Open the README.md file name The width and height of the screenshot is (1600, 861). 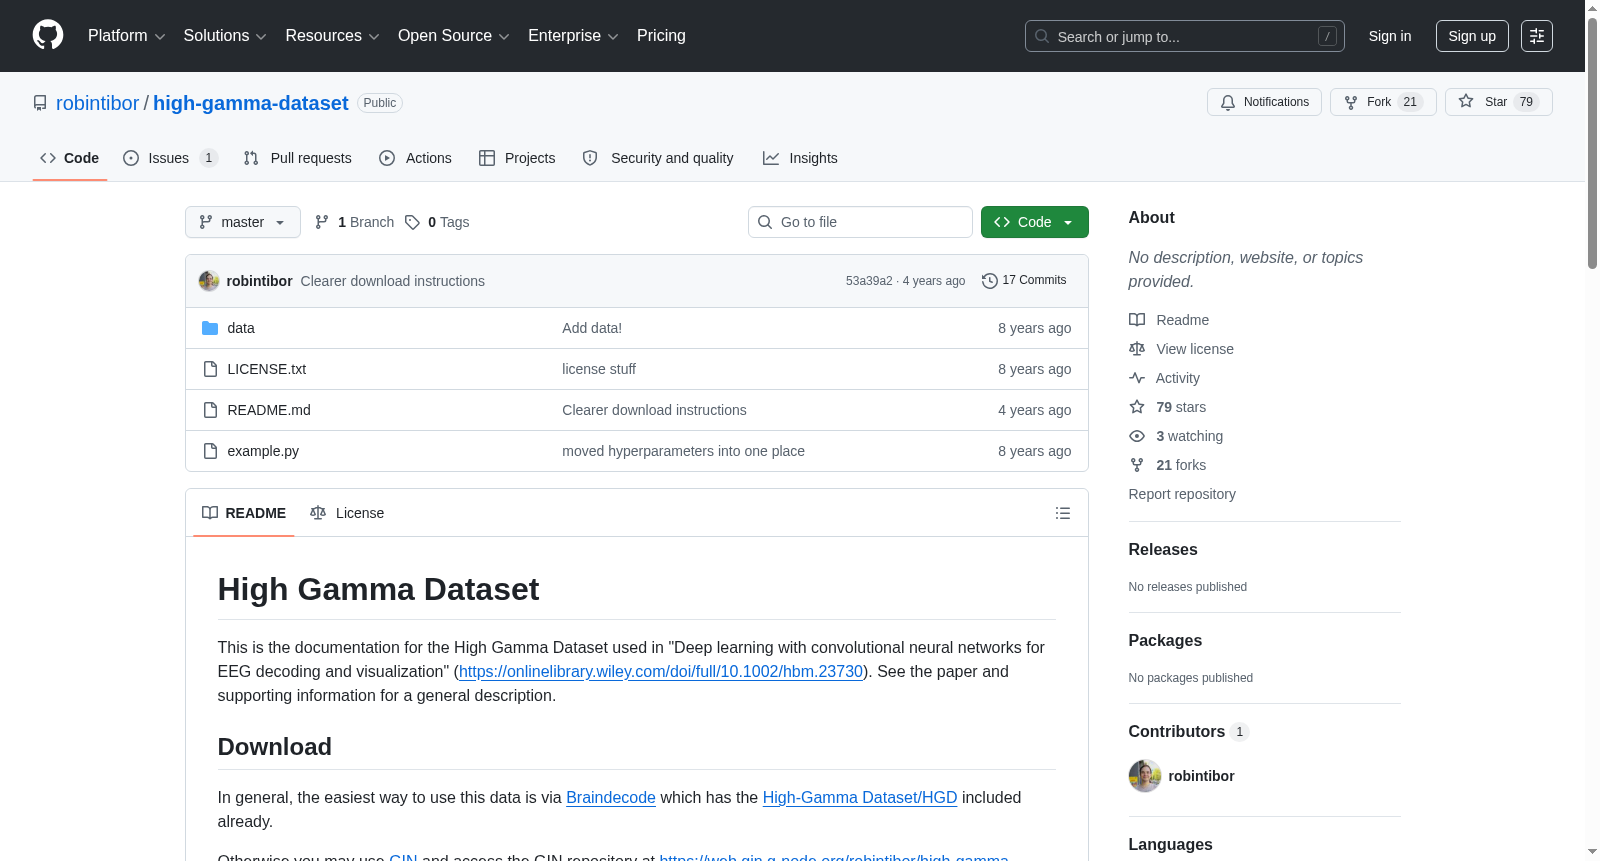(269, 410)
